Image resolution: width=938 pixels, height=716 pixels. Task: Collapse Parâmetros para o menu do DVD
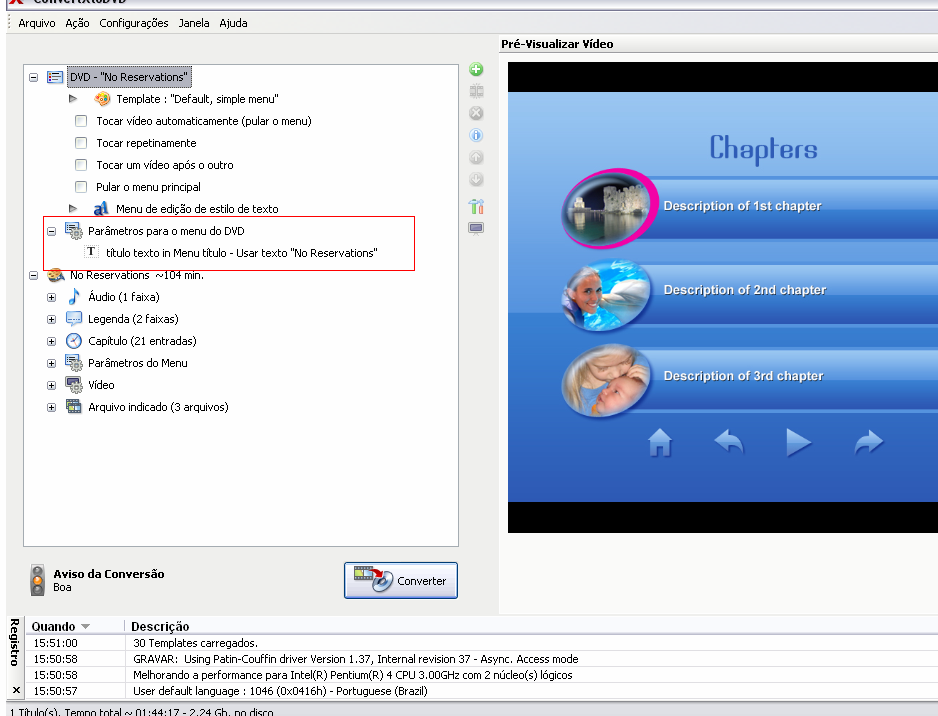(x=51, y=231)
